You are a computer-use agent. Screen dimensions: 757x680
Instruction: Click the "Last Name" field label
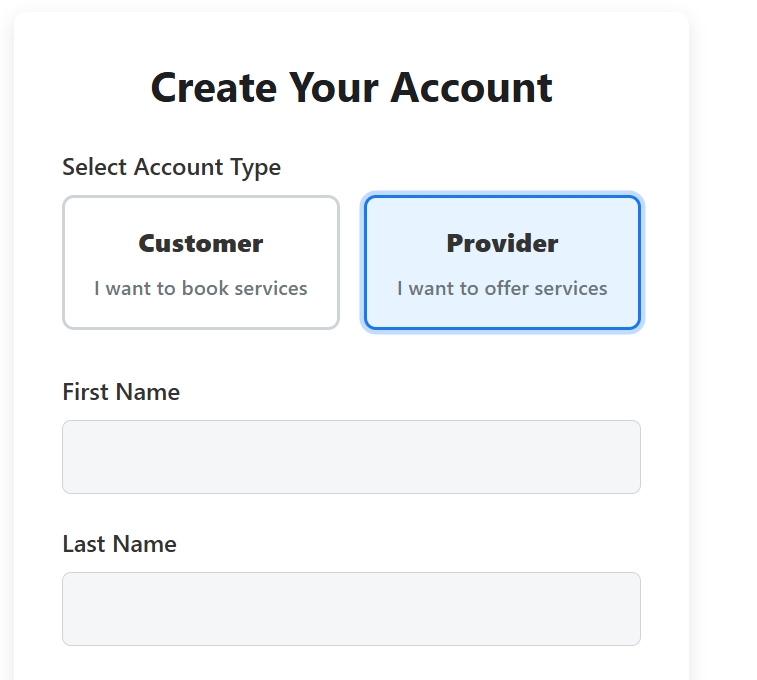[x=119, y=544]
